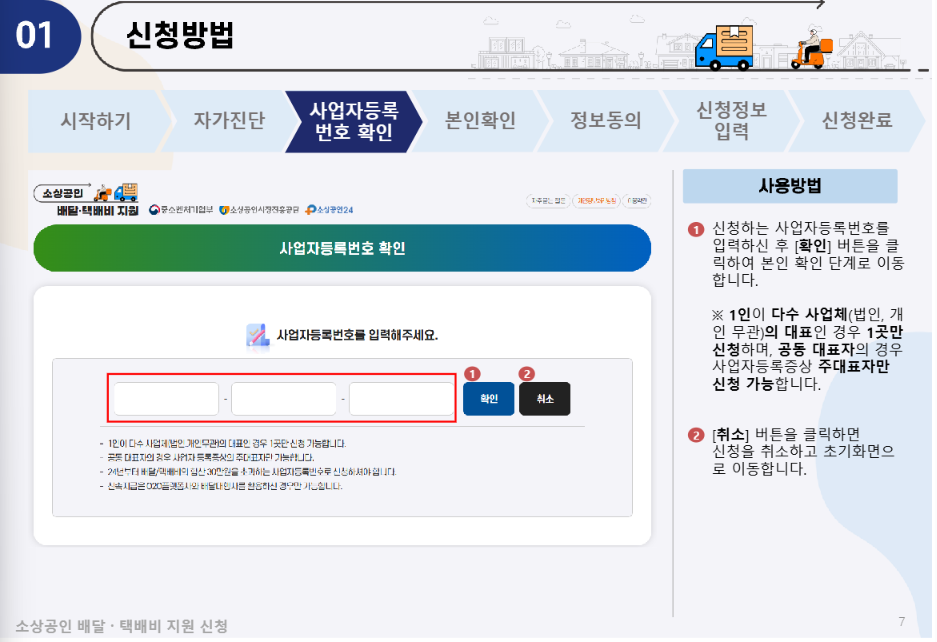Click the note beginning 공동 대표자의 경우
This screenshot has width=937, height=642.
[210, 457]
